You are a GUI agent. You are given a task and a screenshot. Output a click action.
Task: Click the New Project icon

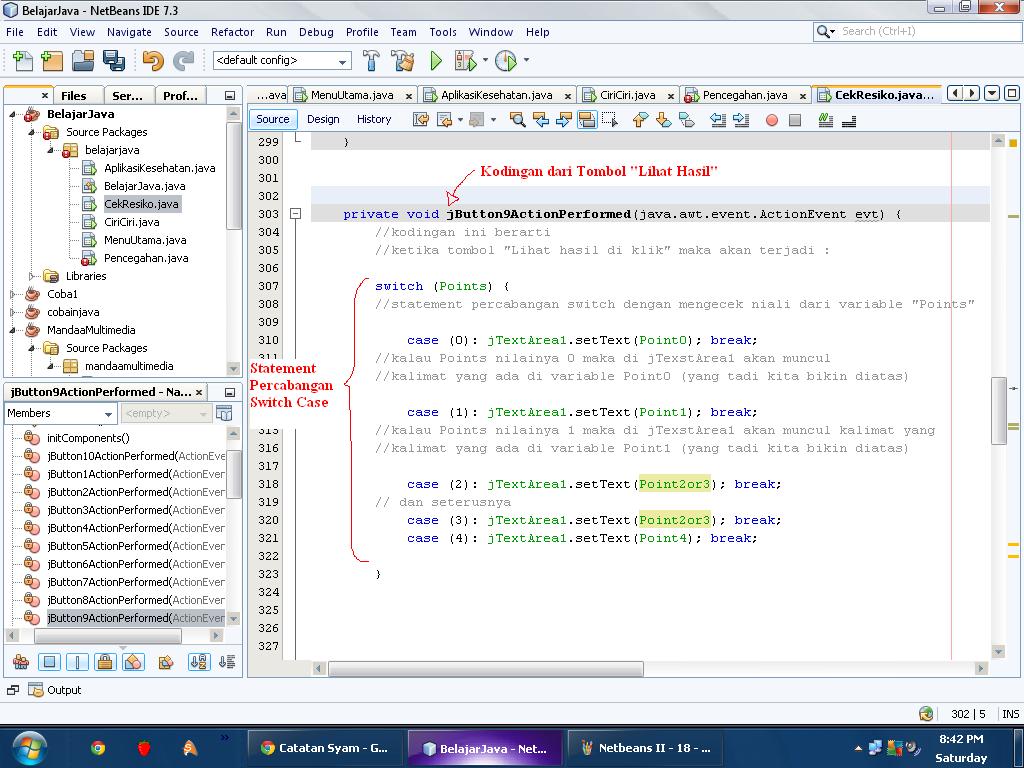(51, 61)
